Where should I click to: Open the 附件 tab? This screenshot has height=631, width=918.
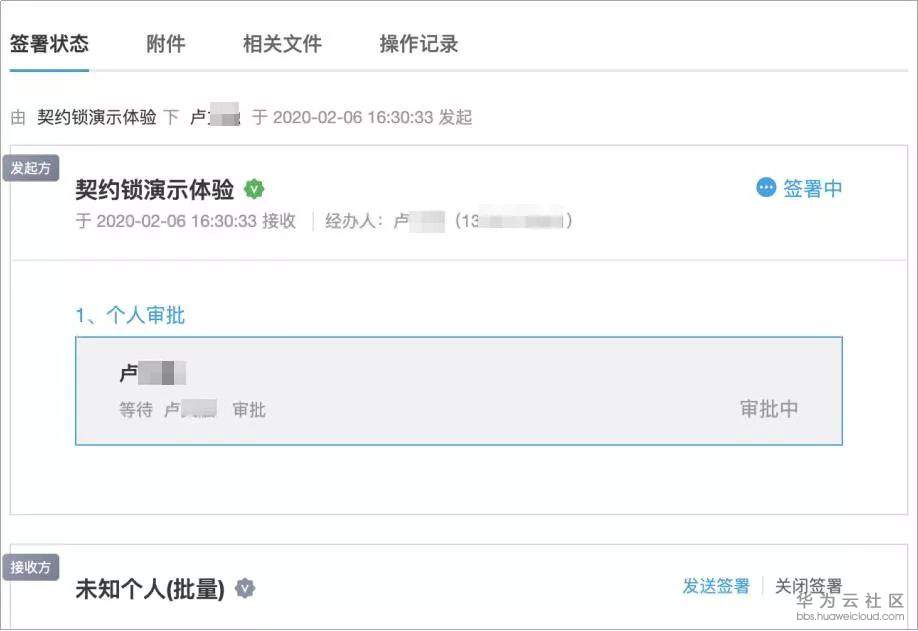click(166, 44)
